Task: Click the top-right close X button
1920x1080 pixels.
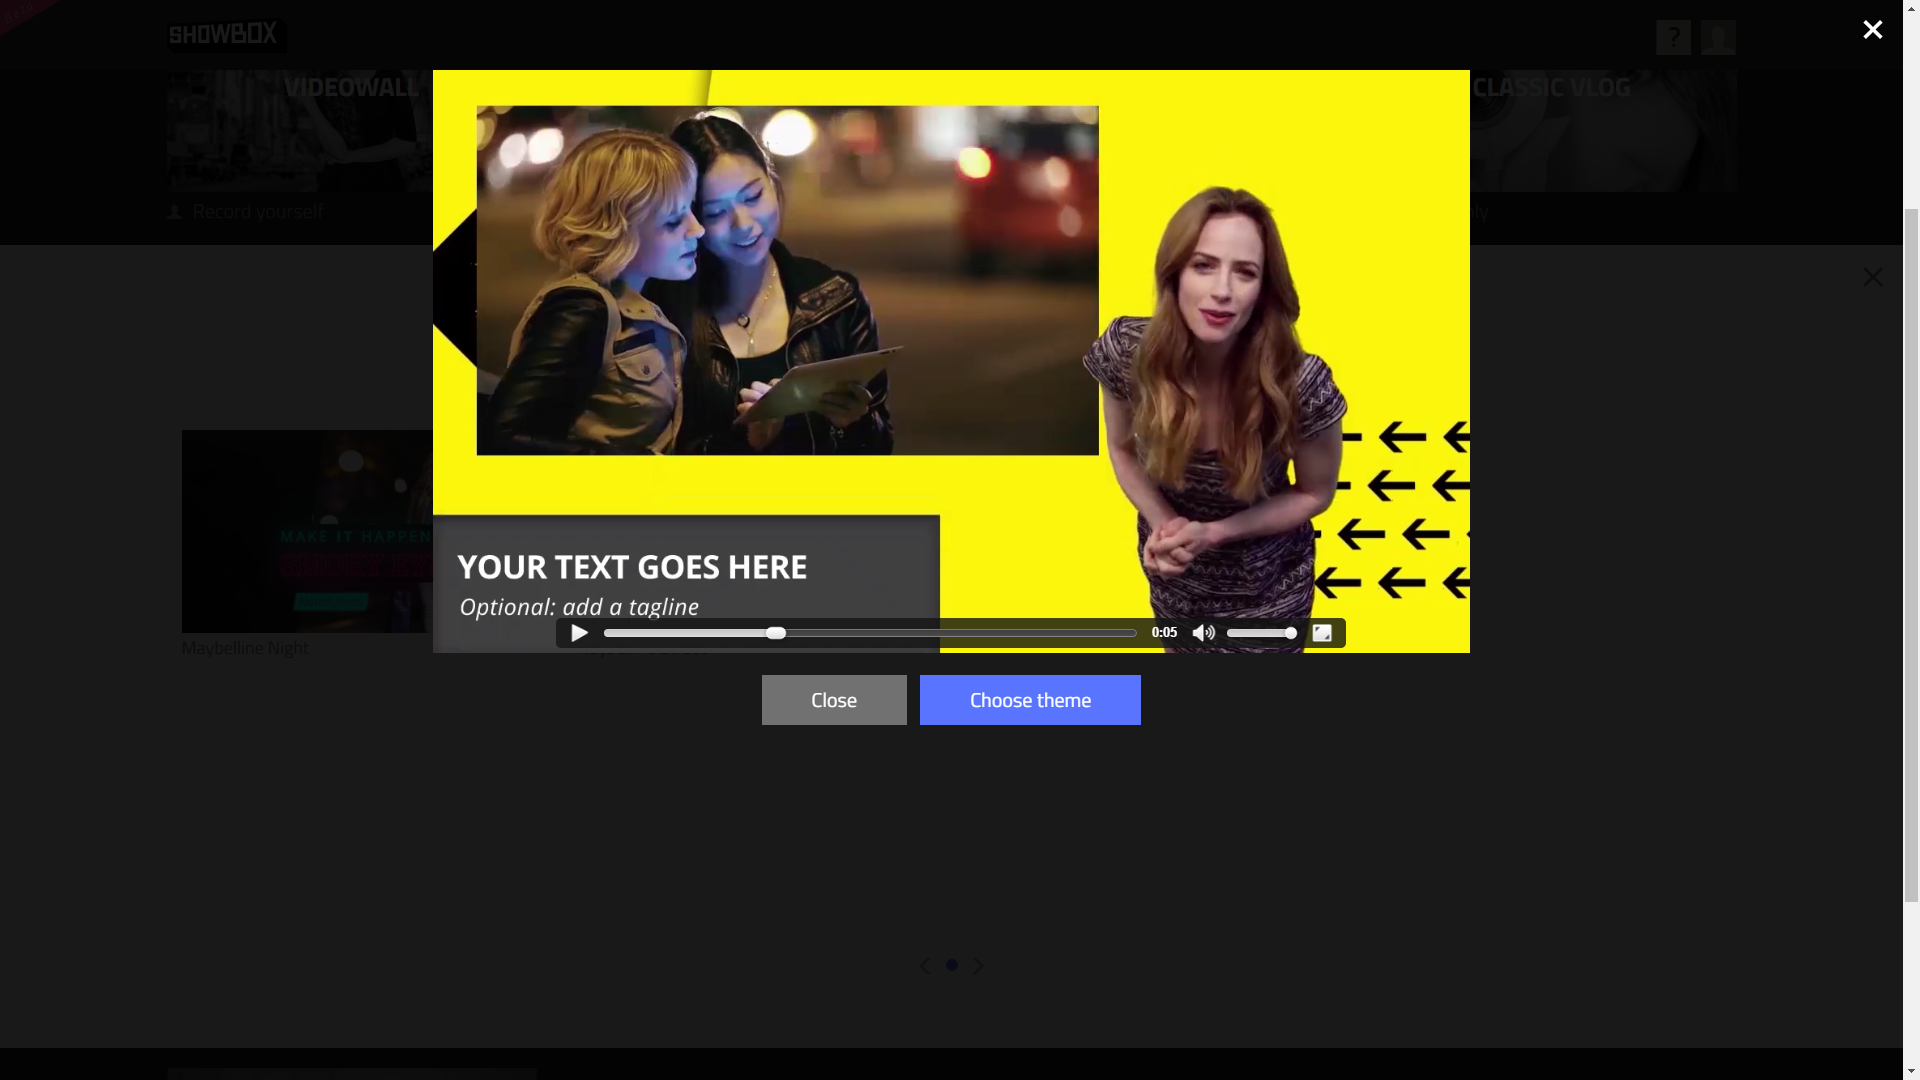Action: coord(1871,29)
